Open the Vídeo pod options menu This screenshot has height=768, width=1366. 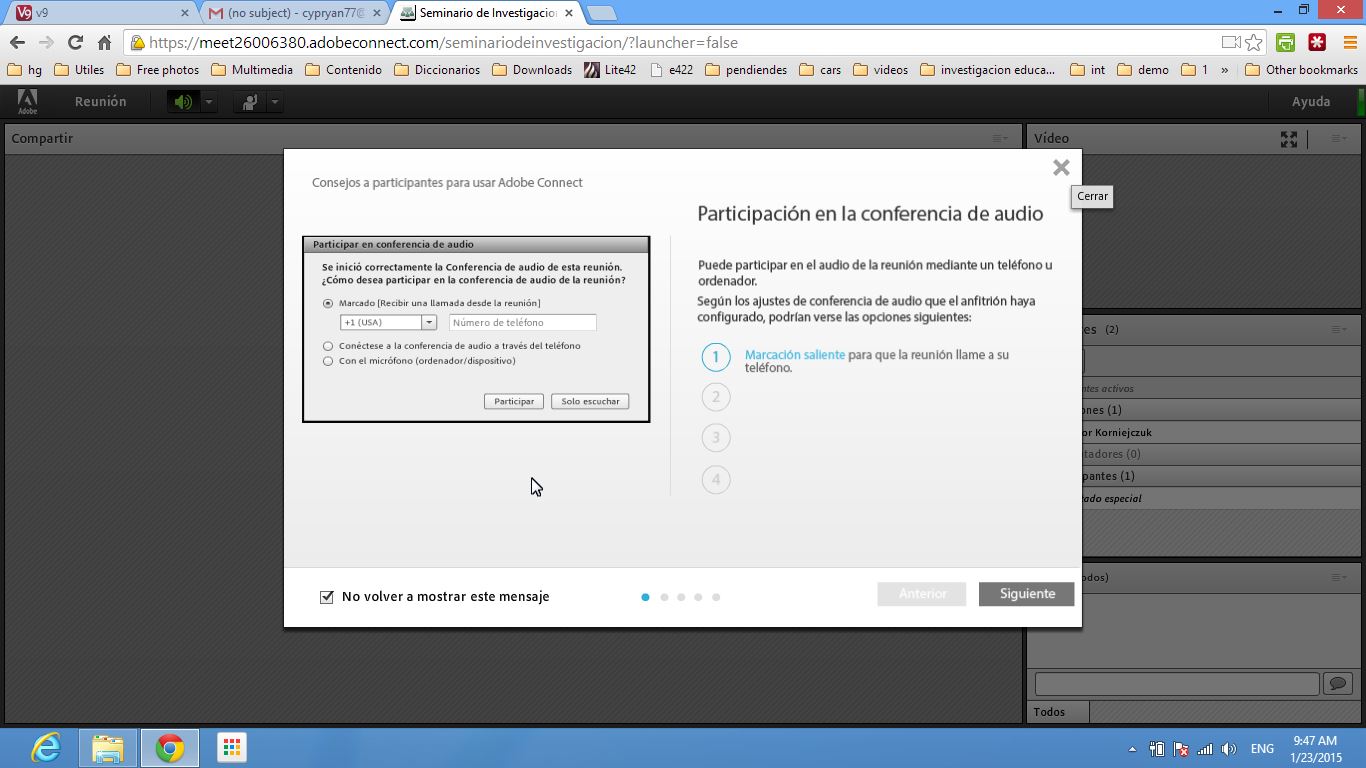point(1339,138)
